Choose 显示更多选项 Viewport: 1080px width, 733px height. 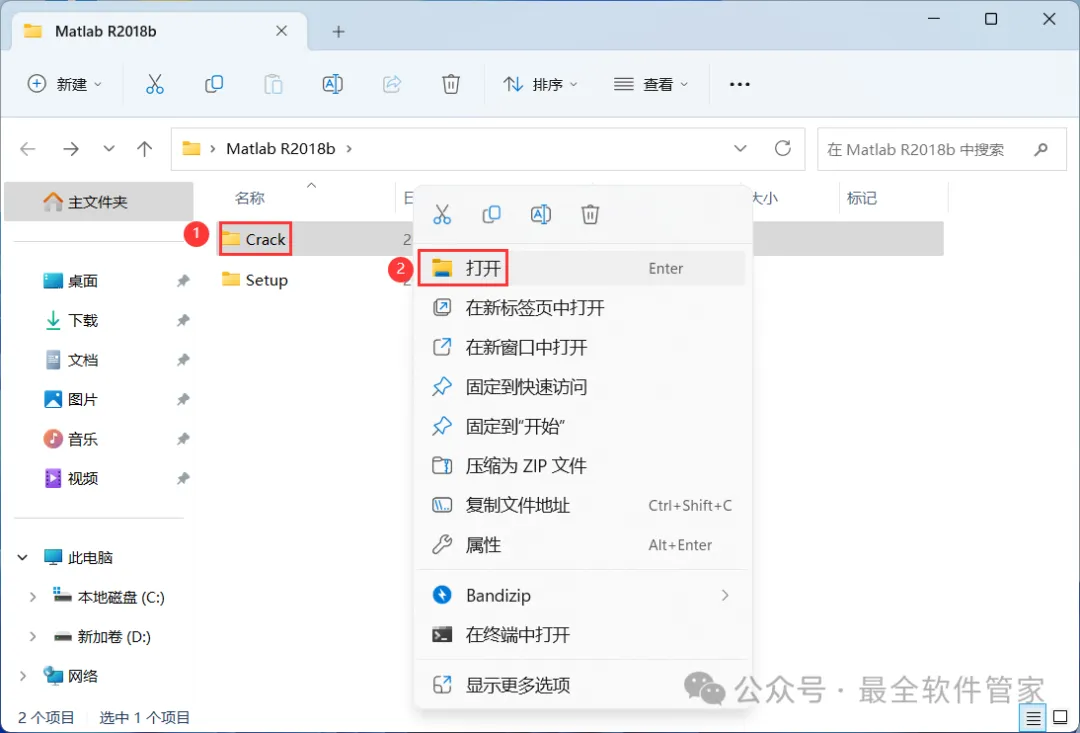point(583,685)
